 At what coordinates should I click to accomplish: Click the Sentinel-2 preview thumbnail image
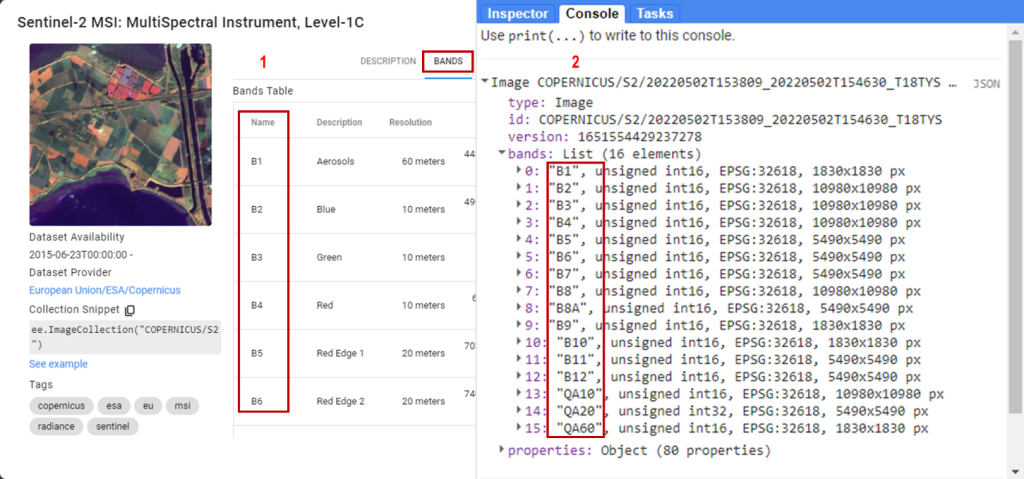121,134
